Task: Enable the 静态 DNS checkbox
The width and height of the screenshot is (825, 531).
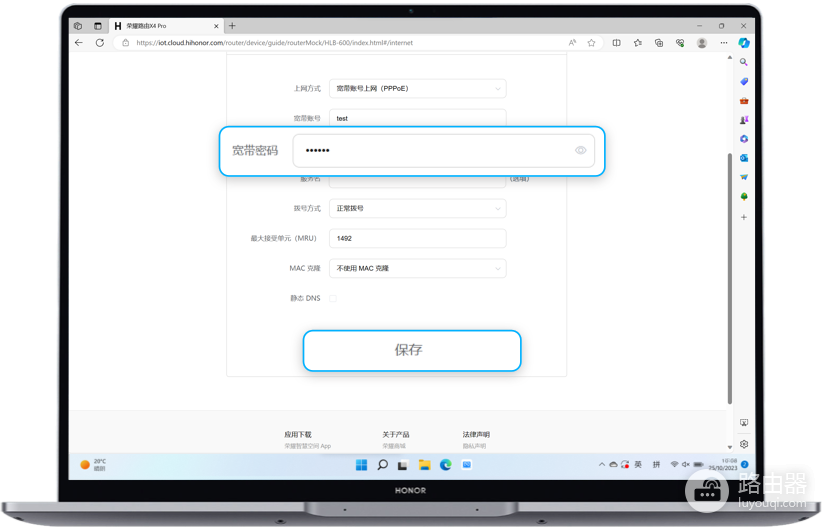Action: [333, 298]
